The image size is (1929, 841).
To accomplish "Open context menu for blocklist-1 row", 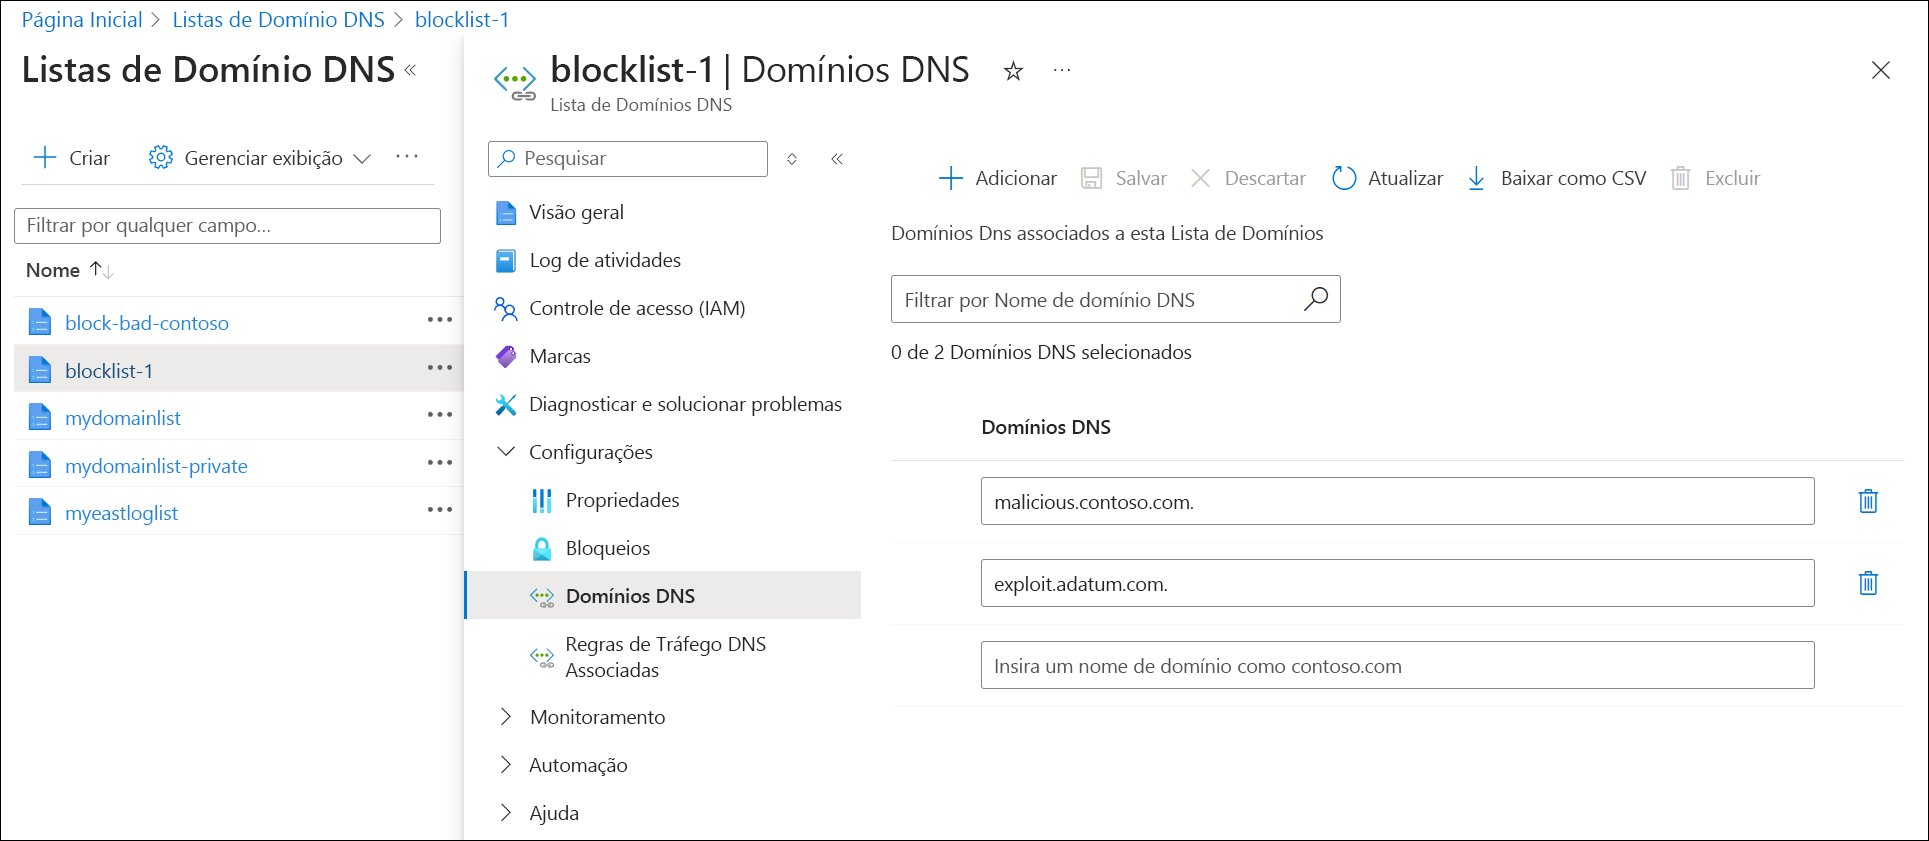I will pyautogui.click(x=440, y=368).
